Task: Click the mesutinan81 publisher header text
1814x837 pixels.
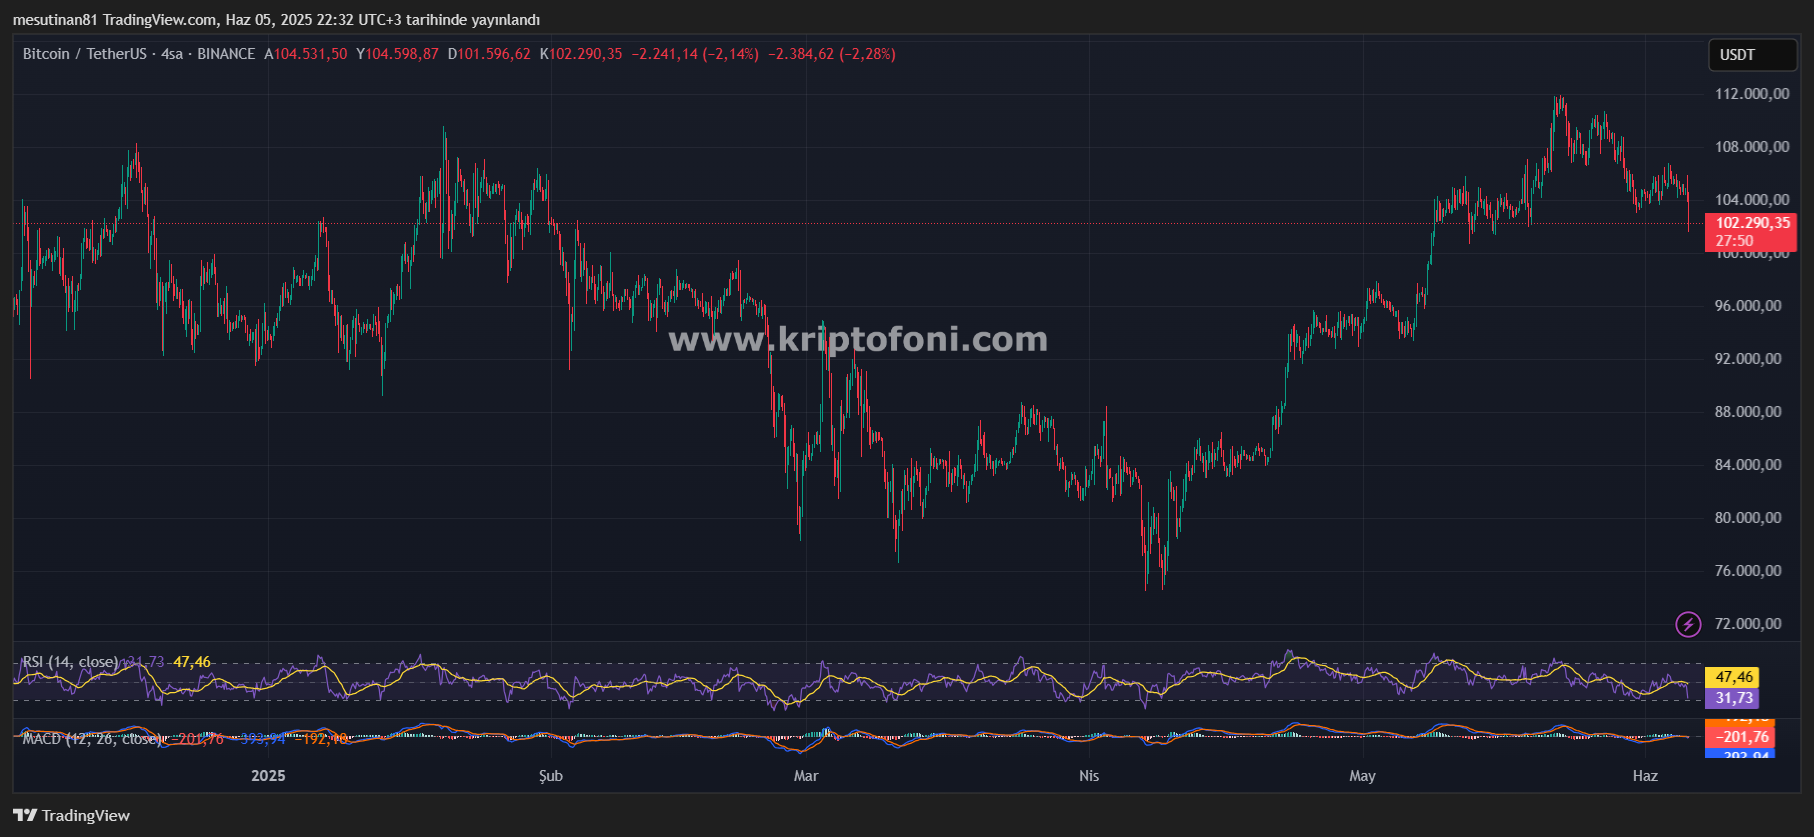Action: 55,20
